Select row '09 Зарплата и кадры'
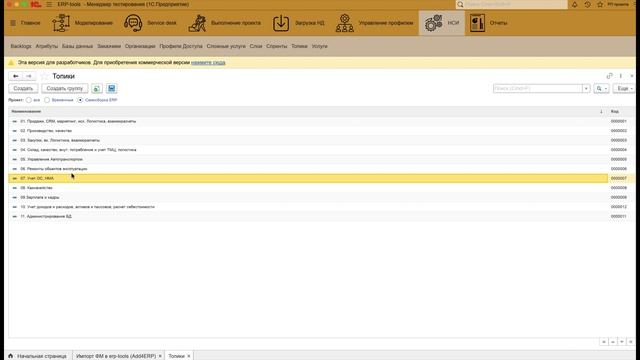The width and height of the screenshot is (640, 360). pyautogui.click(x=308, y=197)
